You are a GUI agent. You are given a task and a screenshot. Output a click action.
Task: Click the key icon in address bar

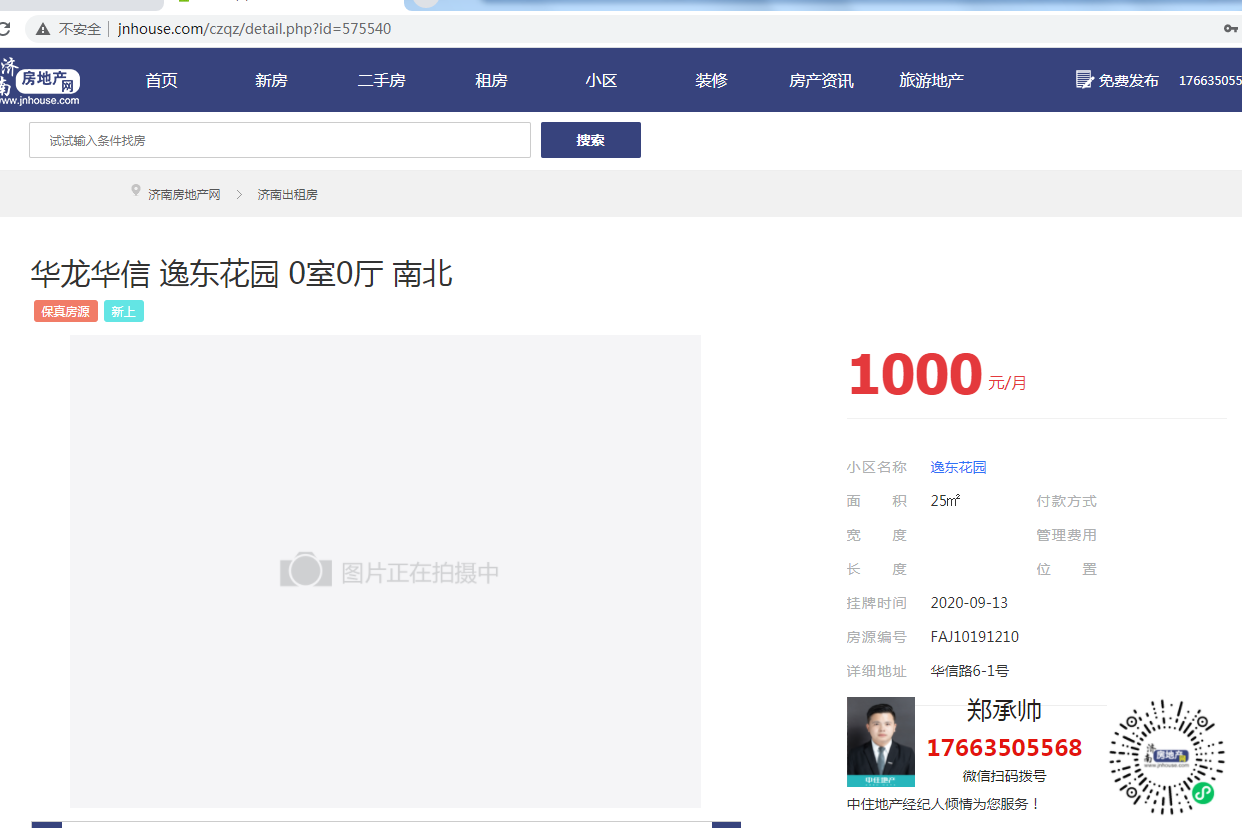click(1231, 29)
